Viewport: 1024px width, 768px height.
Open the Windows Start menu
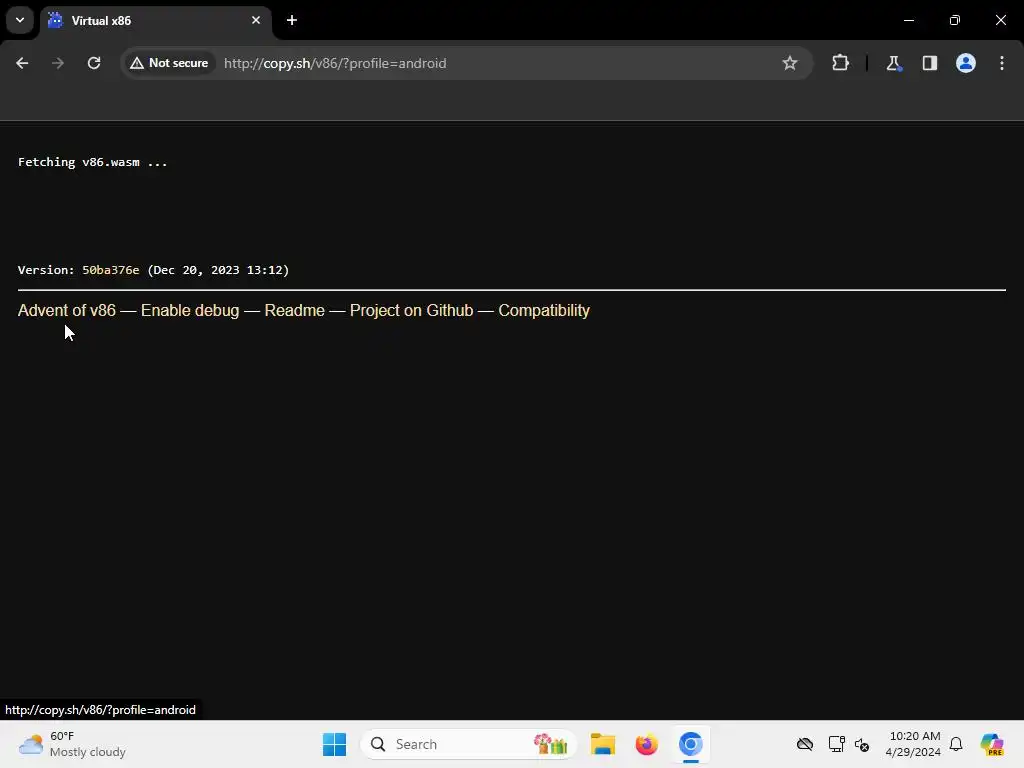334,744
